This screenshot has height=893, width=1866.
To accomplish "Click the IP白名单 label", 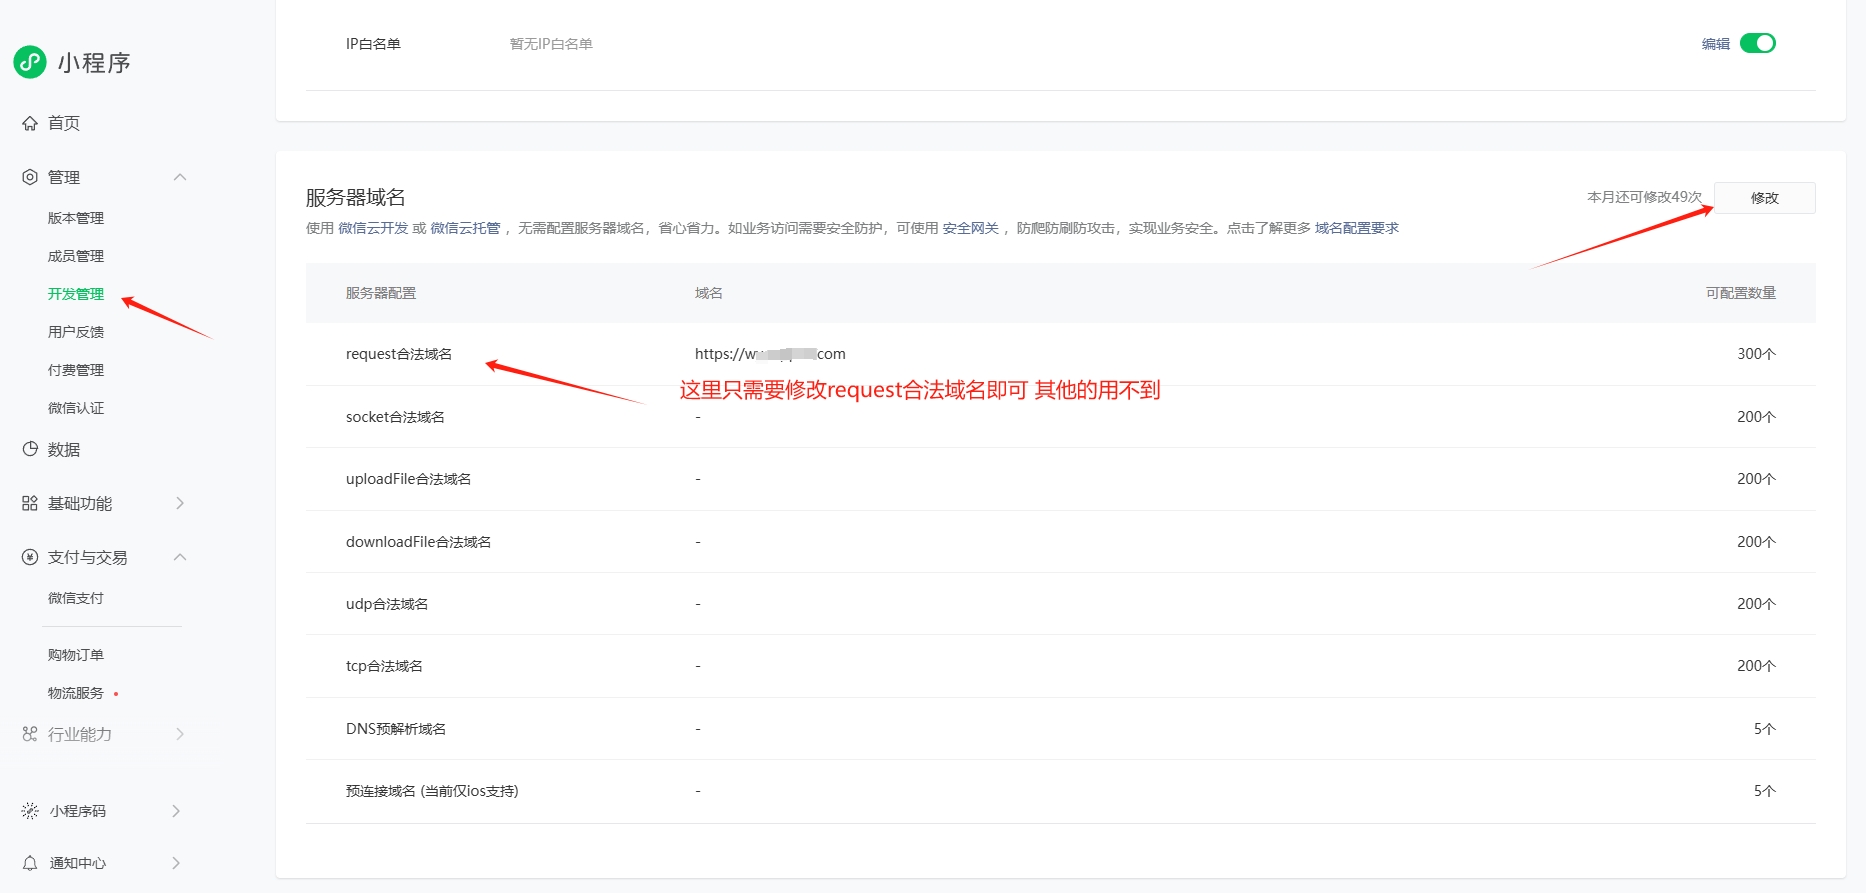I will point(373,44).
